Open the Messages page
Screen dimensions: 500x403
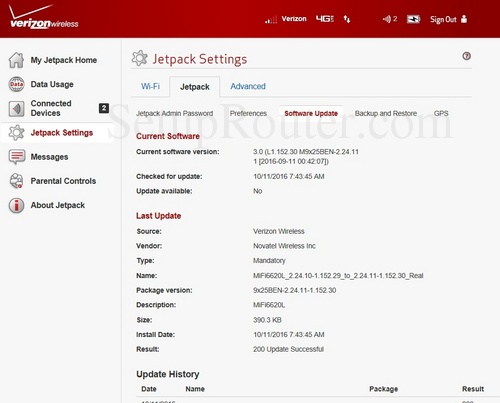(49, 157)
